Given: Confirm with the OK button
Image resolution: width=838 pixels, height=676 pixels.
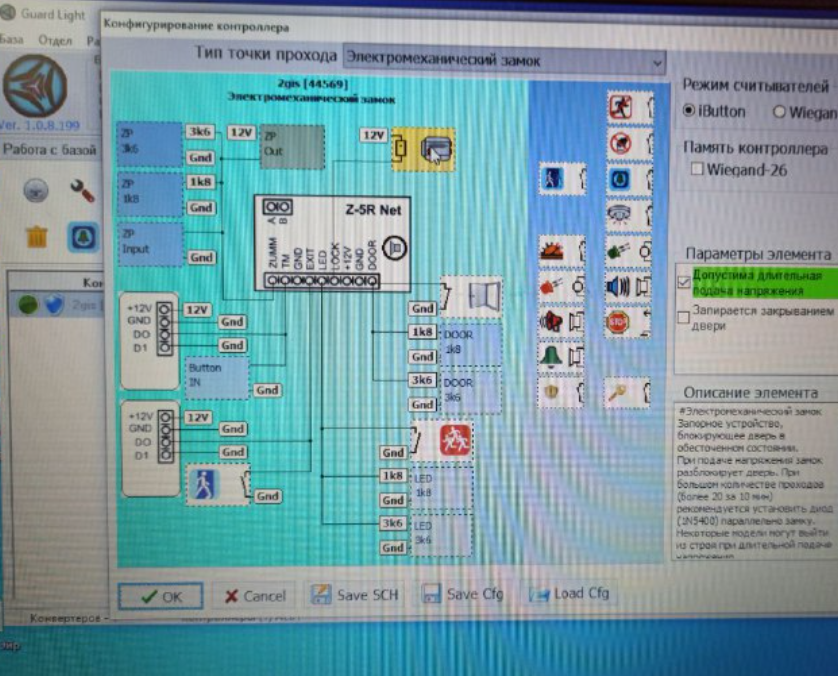Looking at the screenshot, I should (x=160, y=596).
